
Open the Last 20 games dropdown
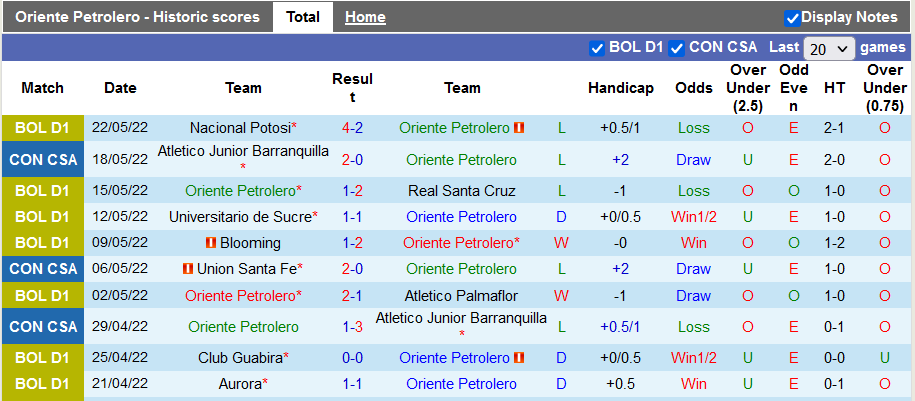click(829, 48)
